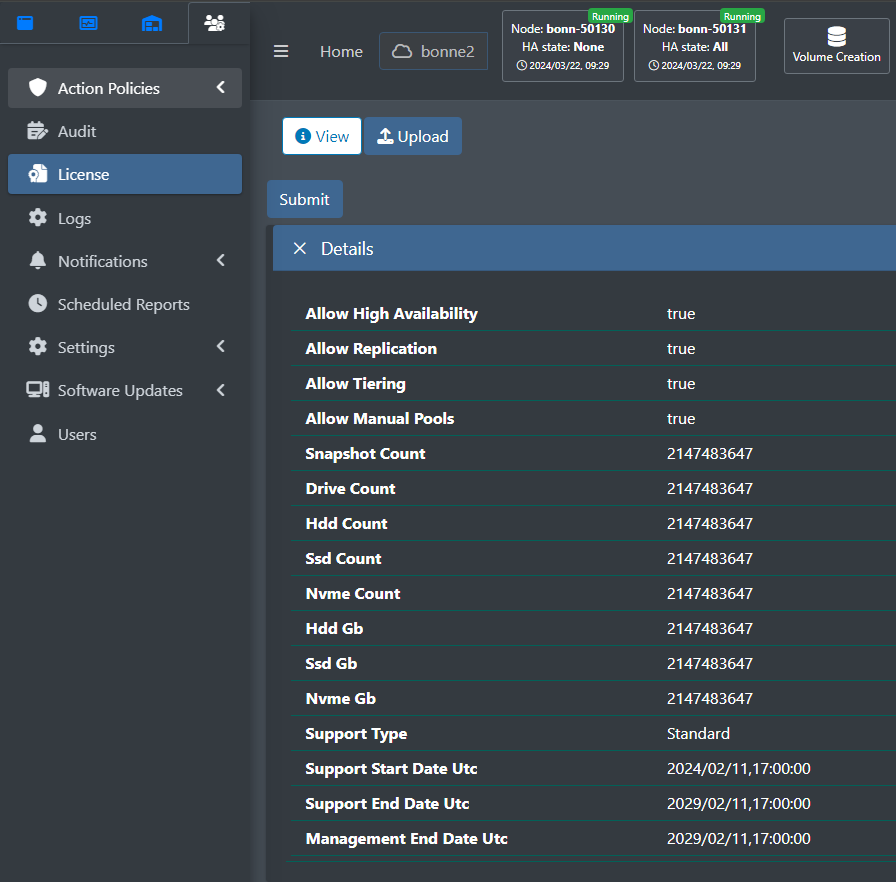Viewport: 896px width, 882px height.
Task: Select the Allow Replication label
Action: (x=371, y=348)
